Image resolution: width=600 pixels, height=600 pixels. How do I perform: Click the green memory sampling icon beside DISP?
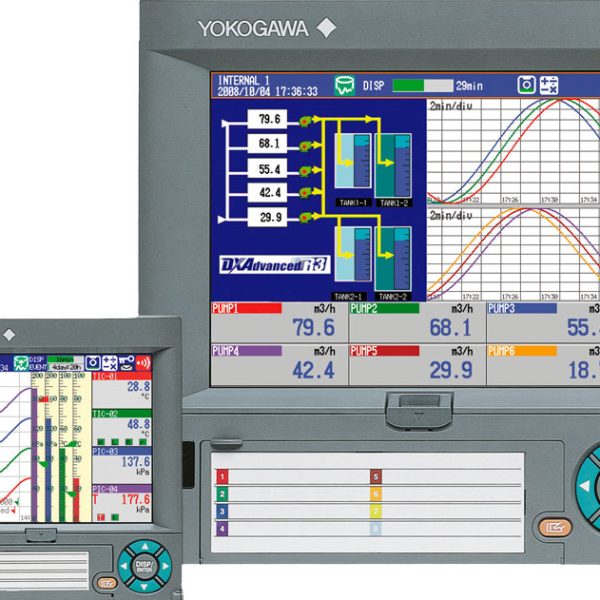click(x=344, y=86)
